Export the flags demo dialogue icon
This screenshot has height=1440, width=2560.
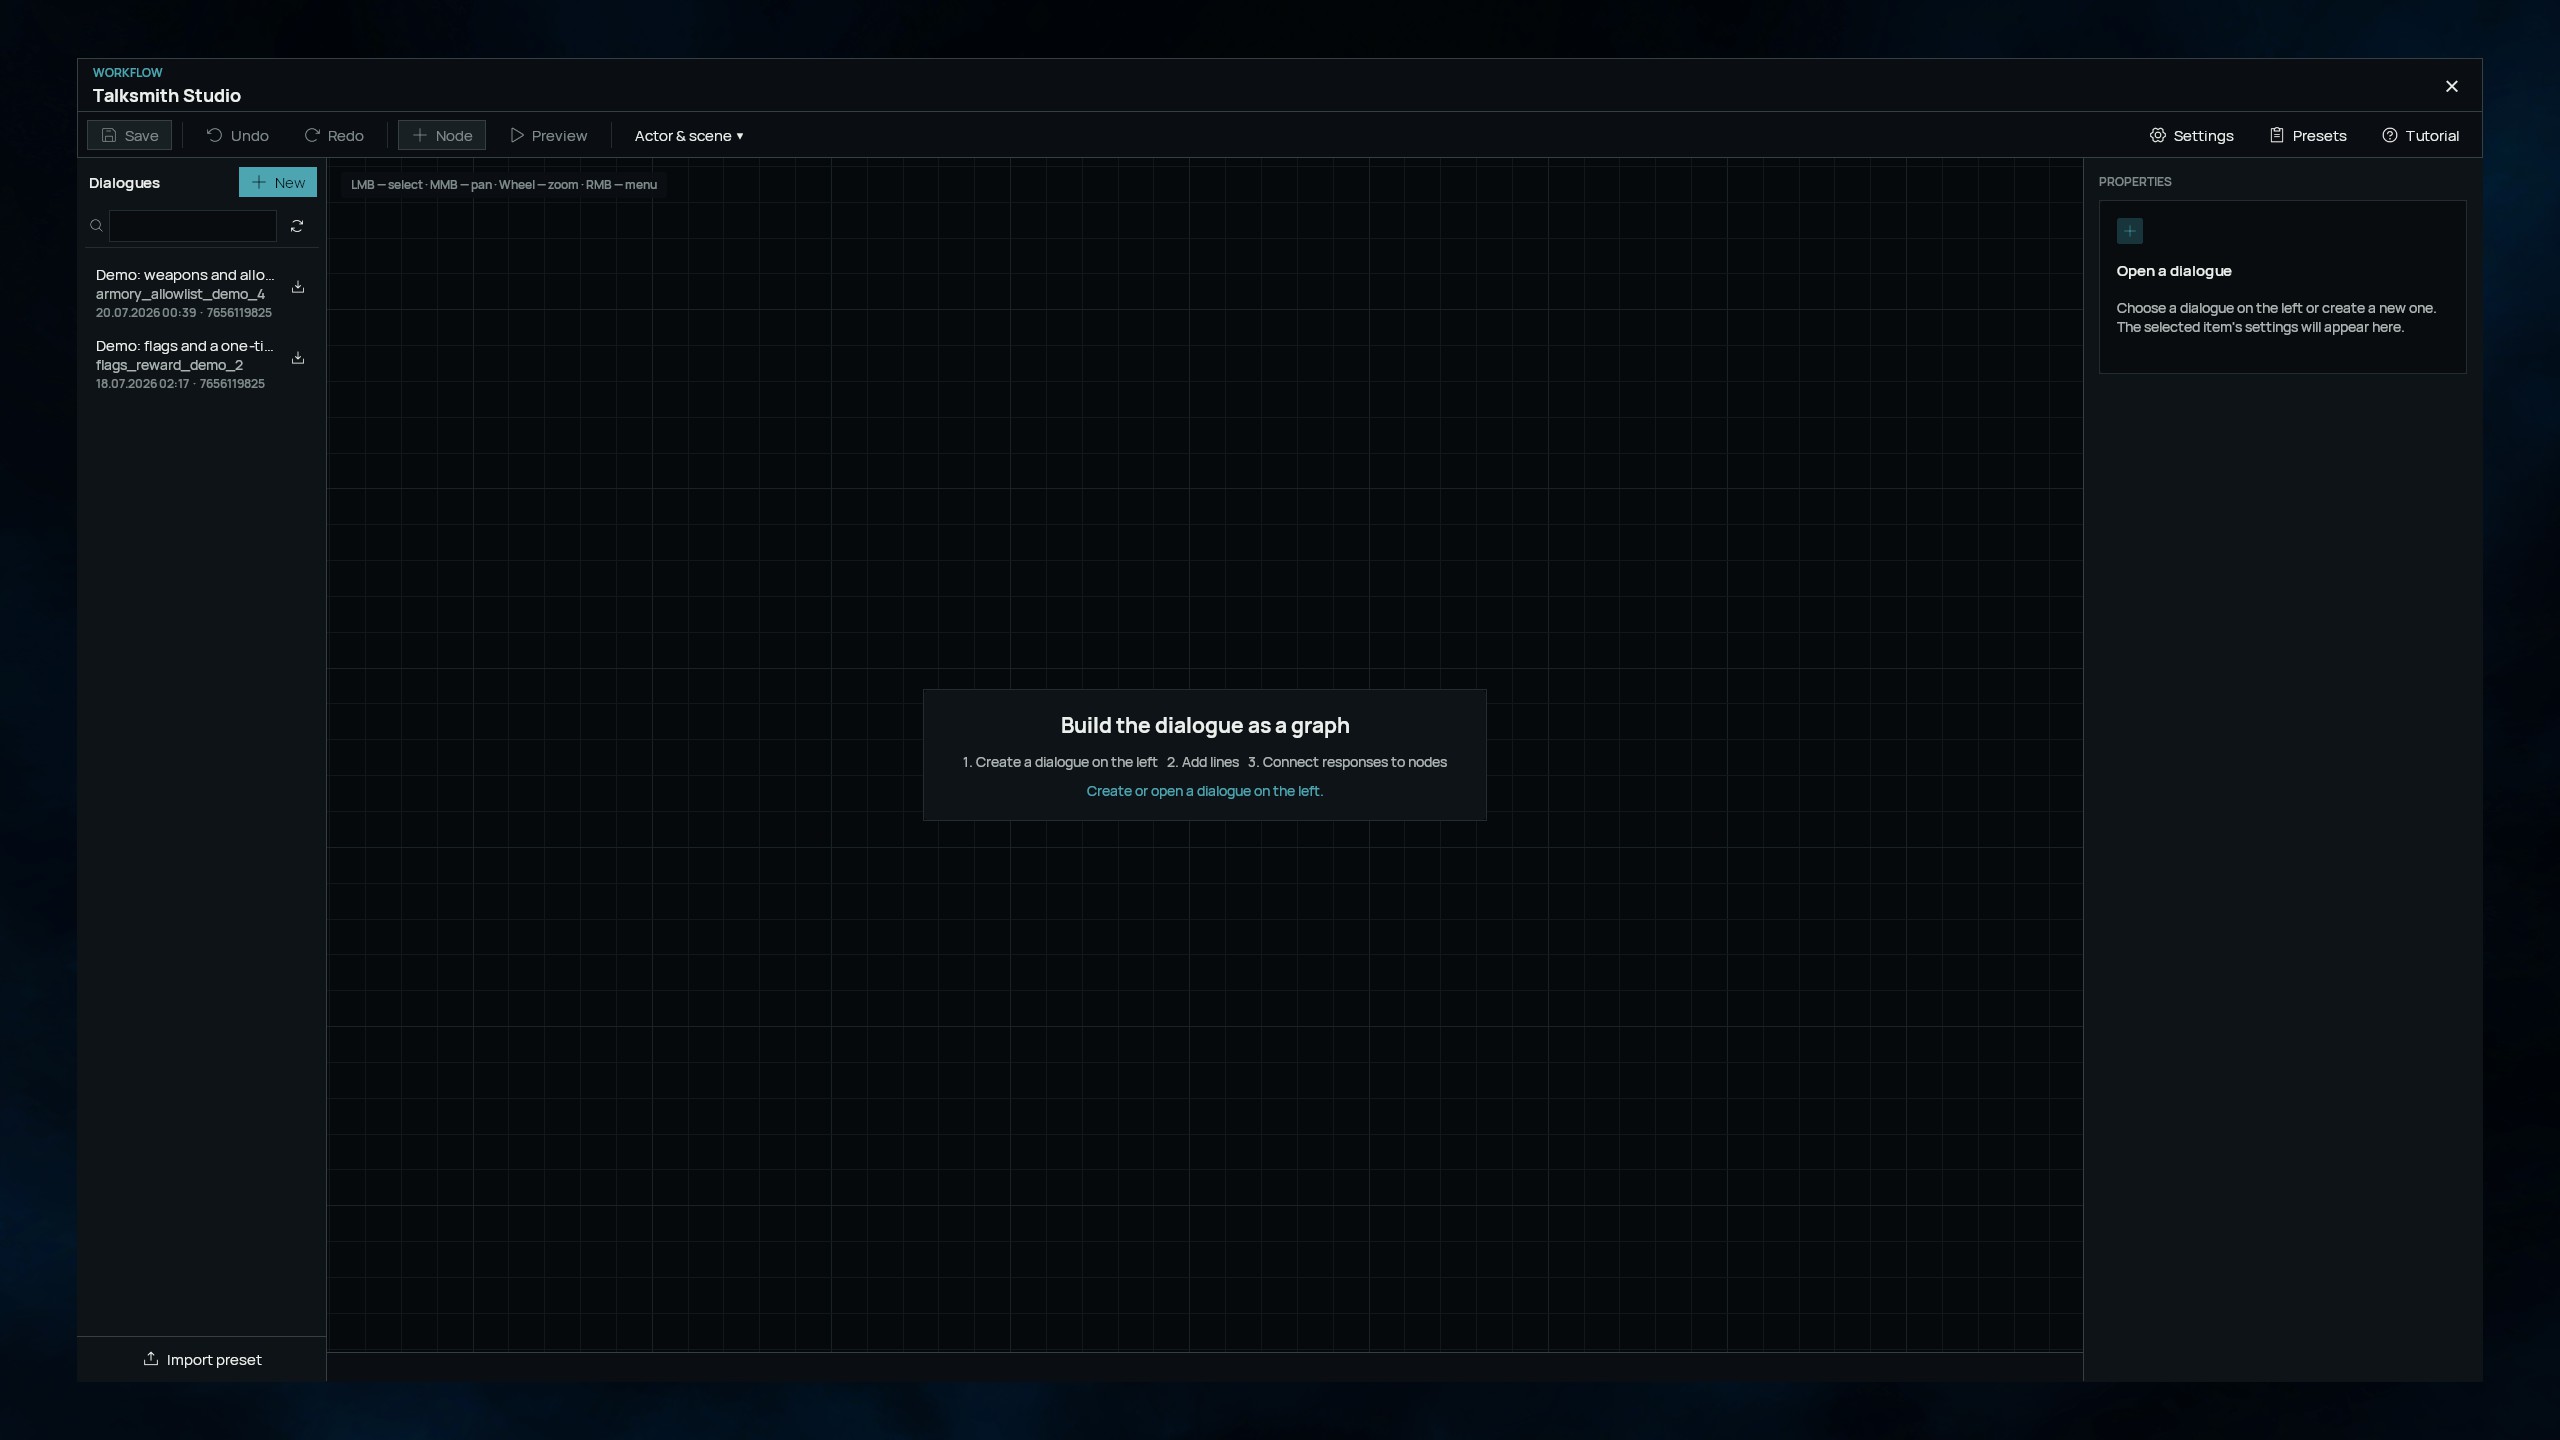point(298,358)
